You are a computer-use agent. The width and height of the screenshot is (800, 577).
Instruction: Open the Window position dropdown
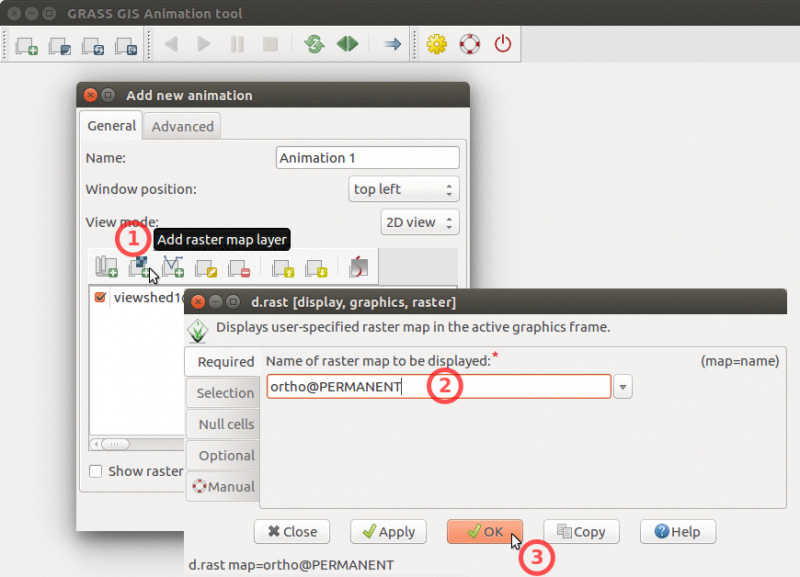click(404, 189)
